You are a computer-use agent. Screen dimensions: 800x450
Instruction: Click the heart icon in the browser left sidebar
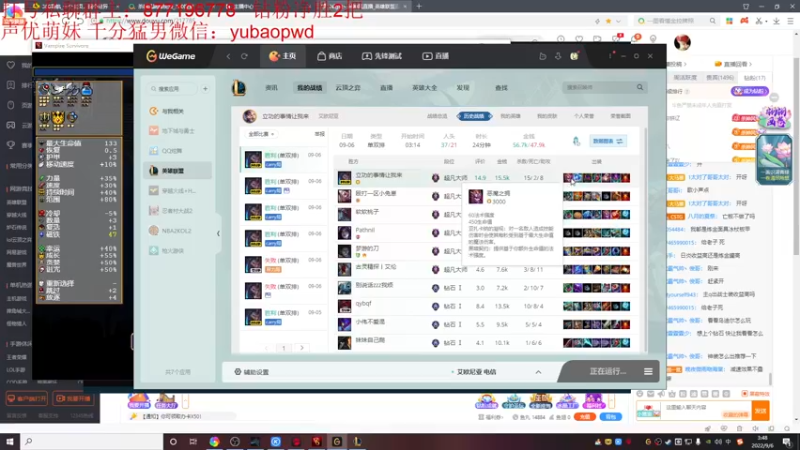[11, 65]
